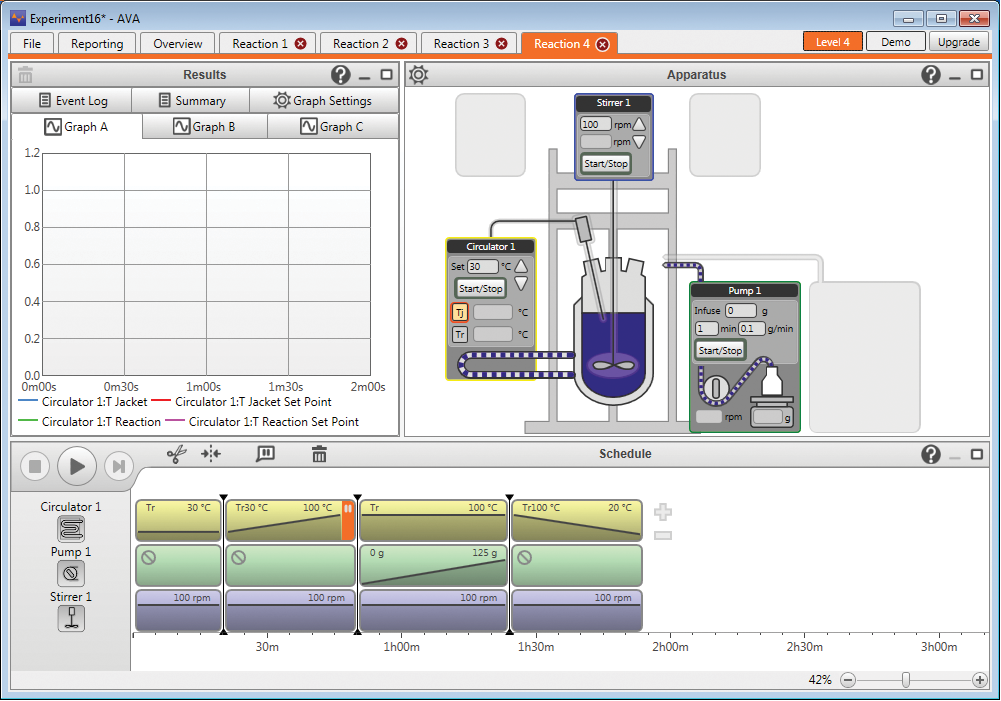Toggle the Tr reaction temperature mode
This screenshot has height=701, width=1001.
pos(459,334)
